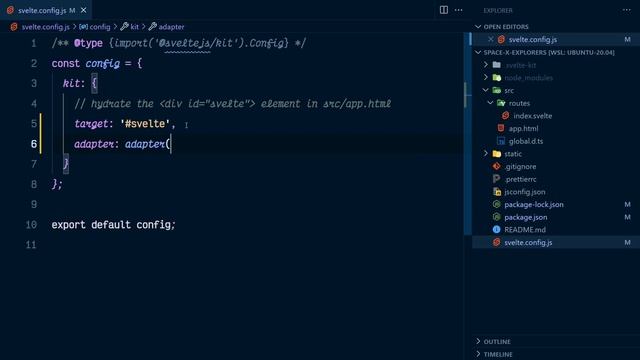Click the '#svelte' string on line 5
Screen dimensions: 640x360
point(145,124)
